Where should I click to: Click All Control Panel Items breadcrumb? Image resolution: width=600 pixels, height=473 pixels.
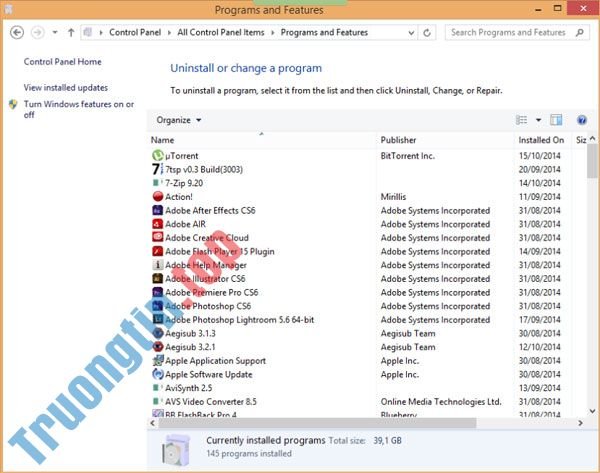(x=221, y=33)
